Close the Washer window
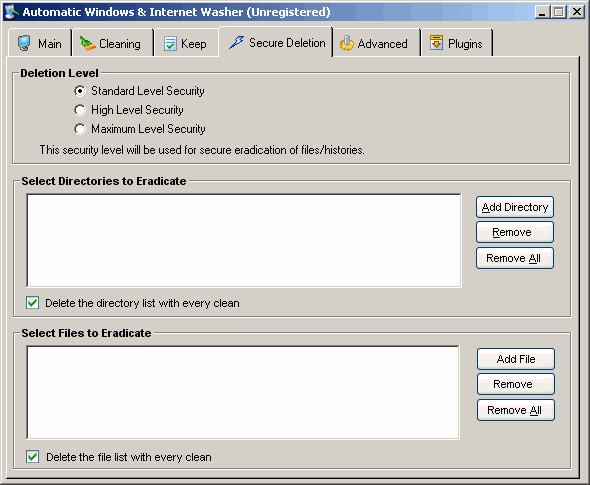The height and width of the screenshot is (485, 590). click(576, 12)
